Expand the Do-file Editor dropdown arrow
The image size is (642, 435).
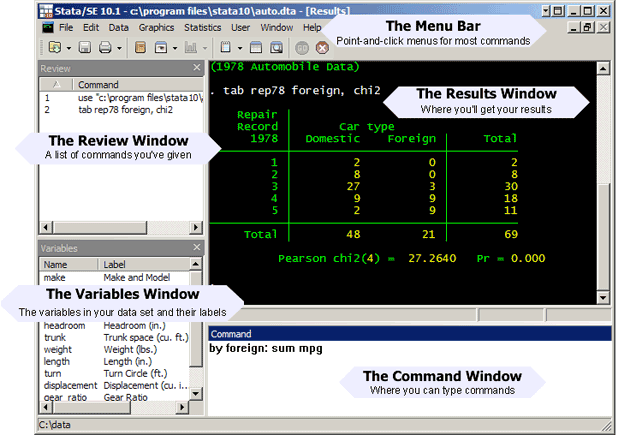(x=240, y=48)
